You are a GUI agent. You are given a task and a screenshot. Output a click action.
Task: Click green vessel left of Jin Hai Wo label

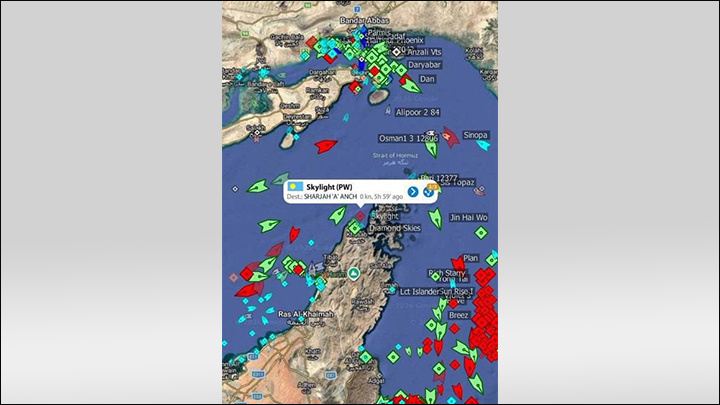click(436, 219)
